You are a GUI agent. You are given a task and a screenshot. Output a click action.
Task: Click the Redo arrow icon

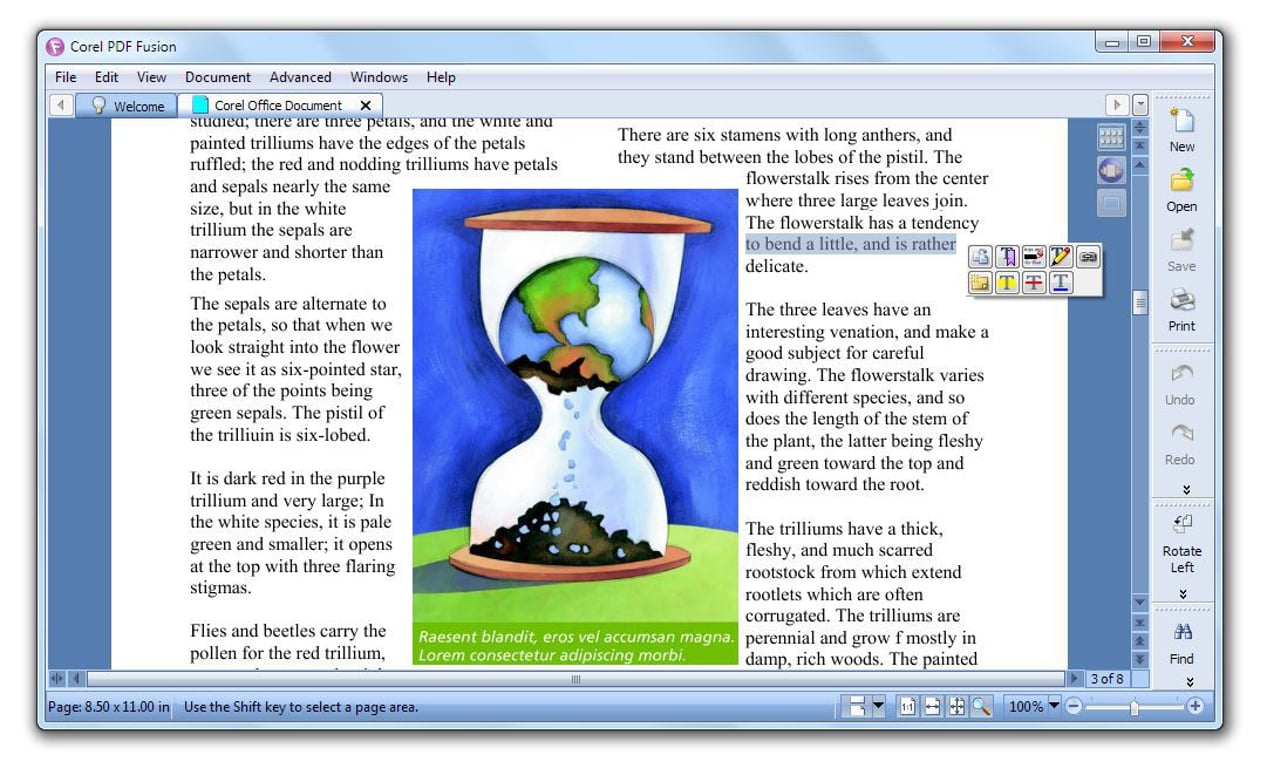coord(1181,433)
